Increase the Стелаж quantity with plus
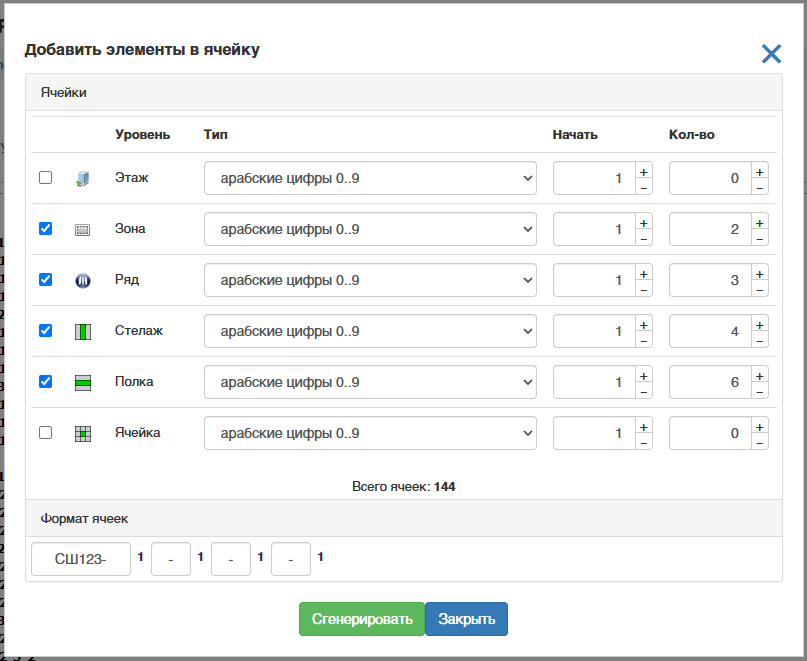 pos(760,325)
